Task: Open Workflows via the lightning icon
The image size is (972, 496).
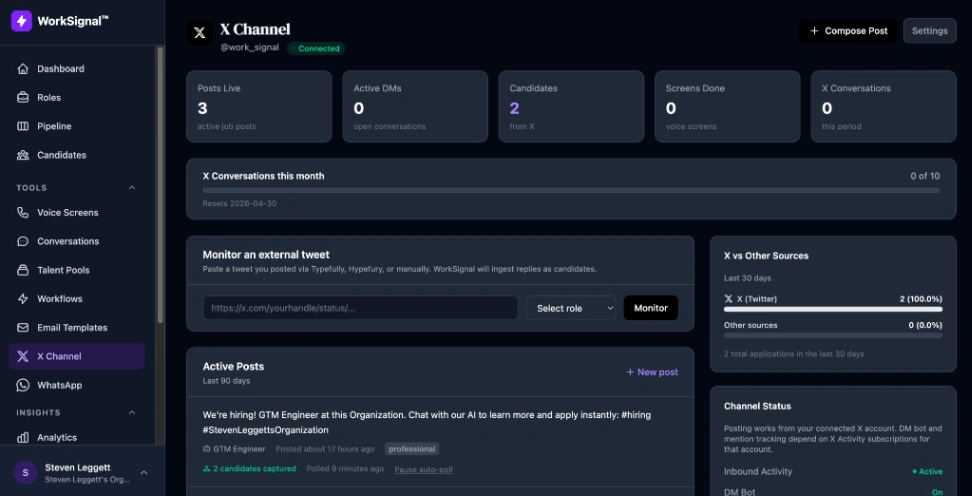Action: pos(23,299)
